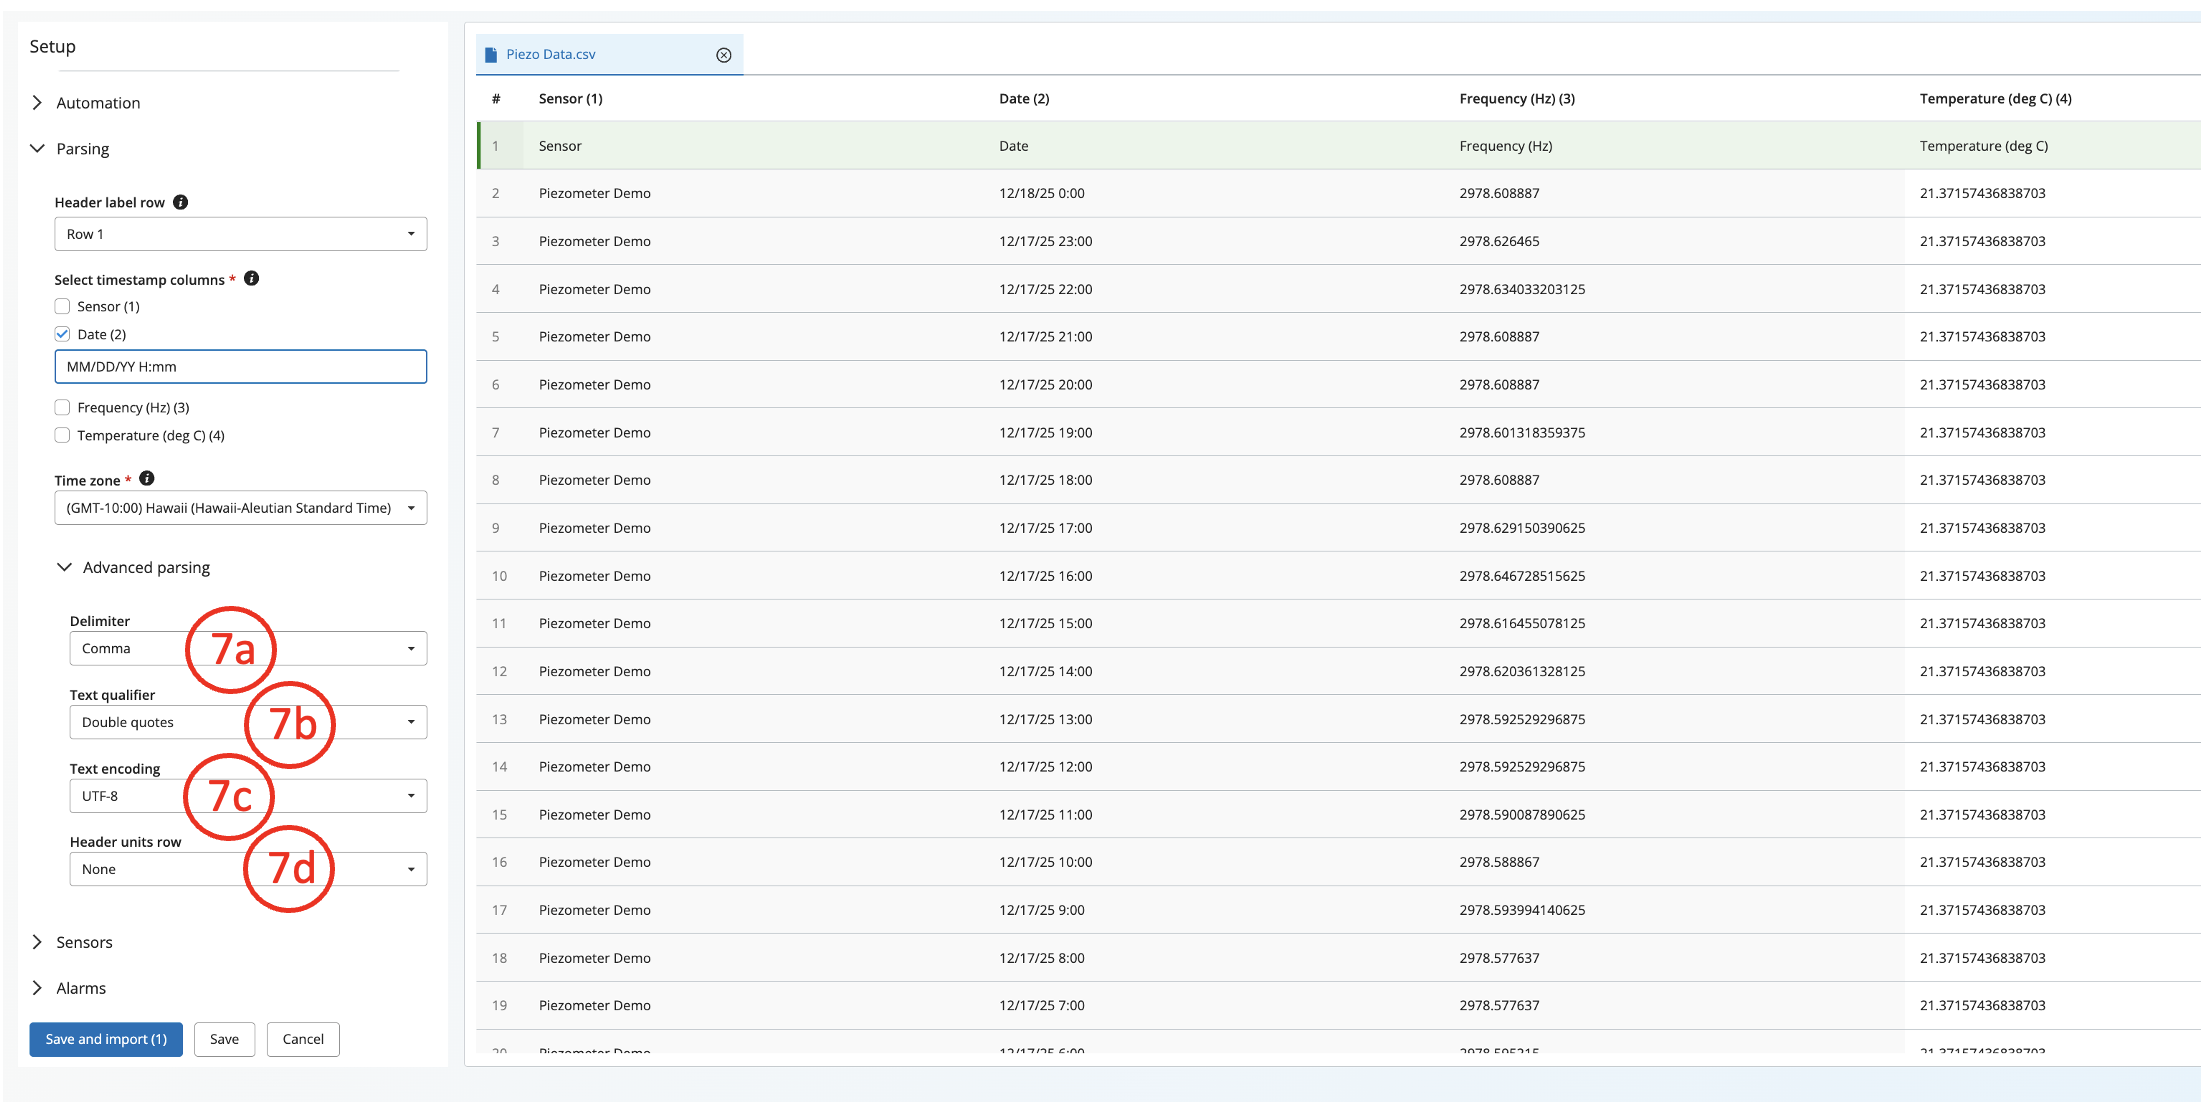Viewport: 2212px width, 1104px height.
Task: Close the Piezo Data.csv tab
Action: click(724, 55)
